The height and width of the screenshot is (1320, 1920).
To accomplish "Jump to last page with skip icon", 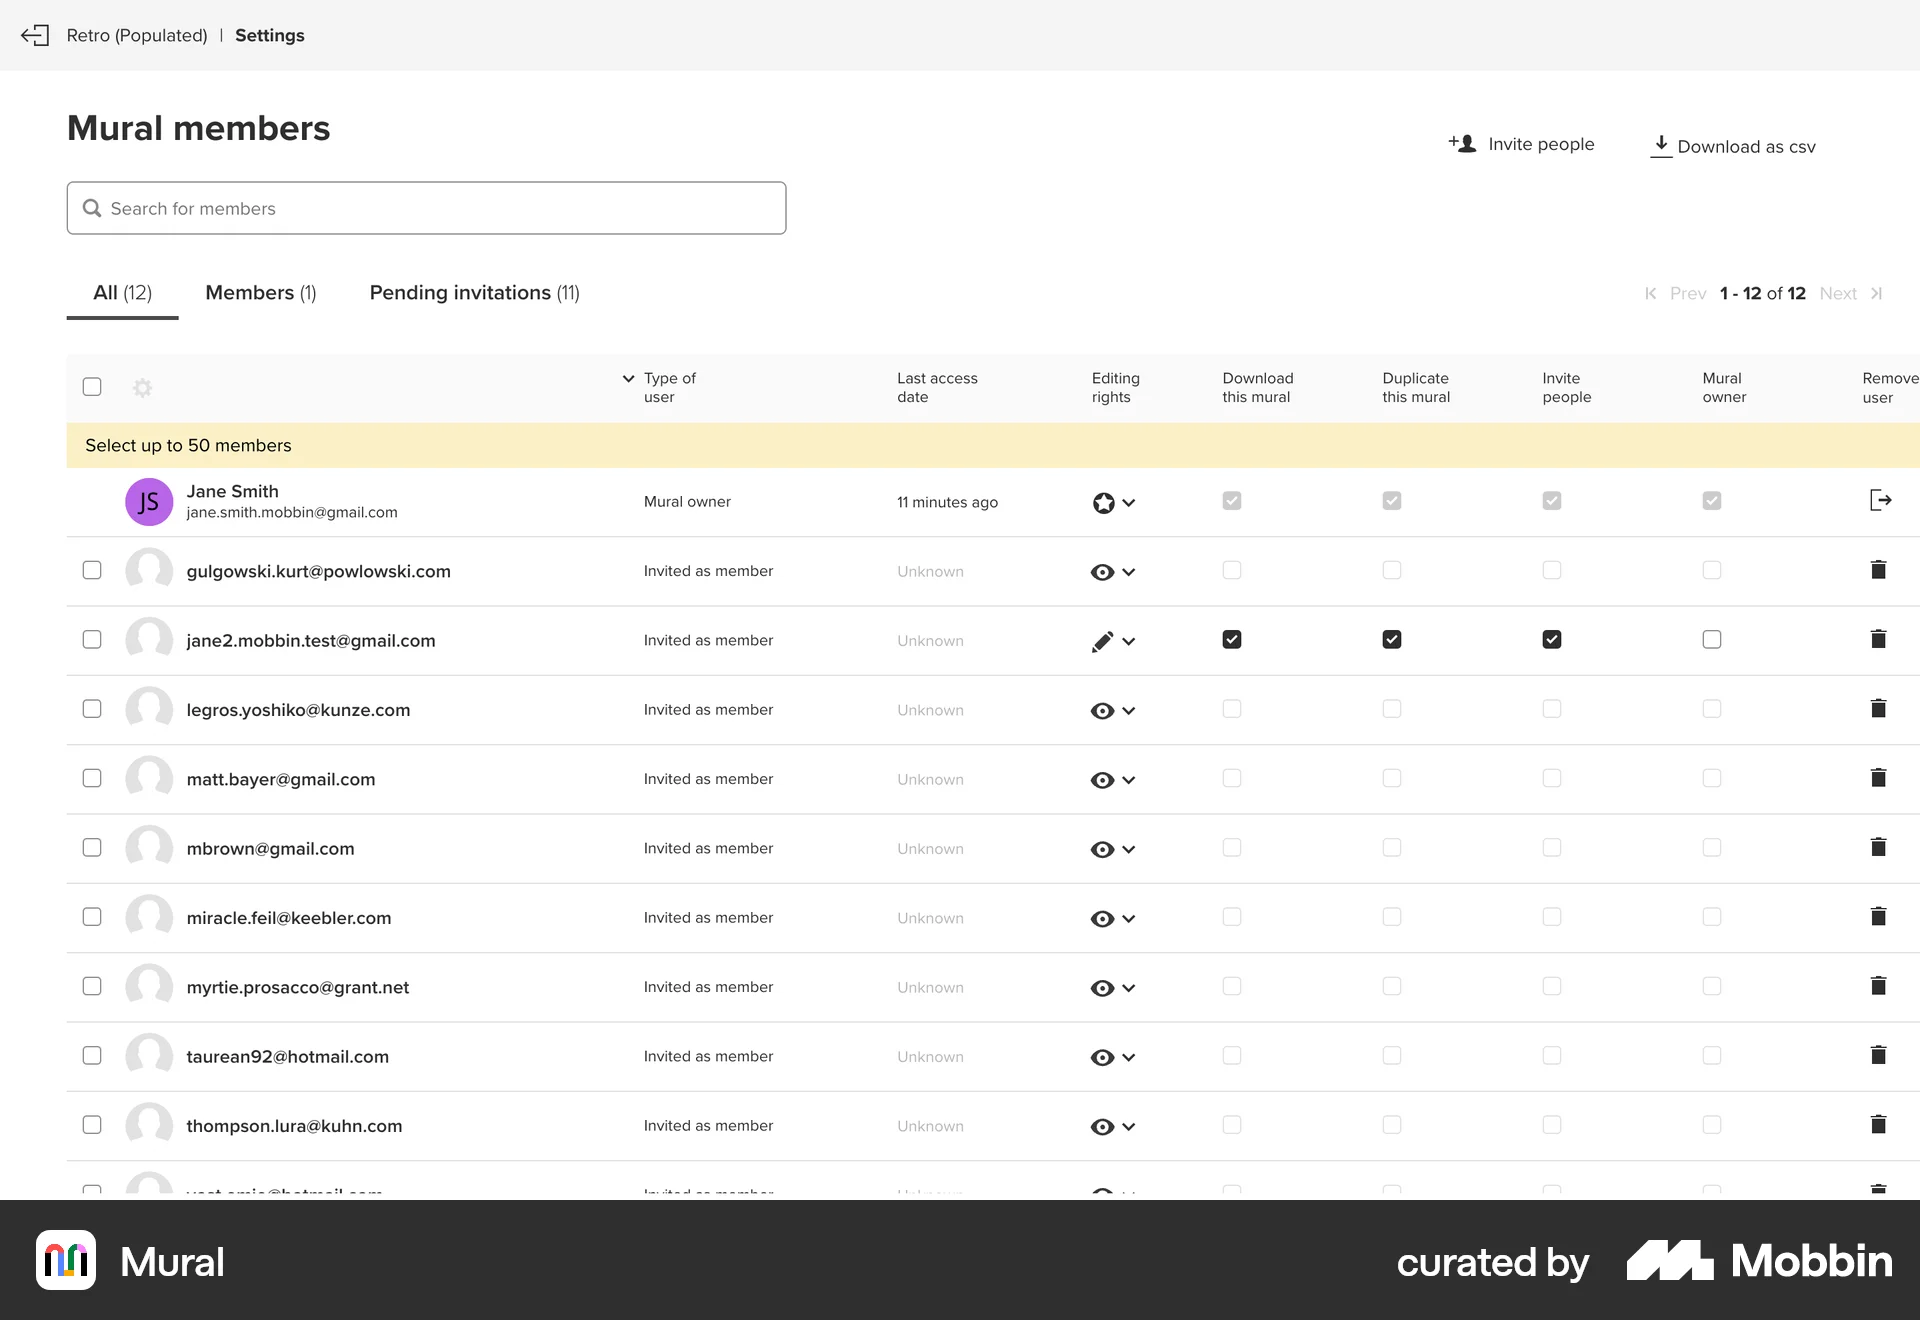I will coord(1878,293).
